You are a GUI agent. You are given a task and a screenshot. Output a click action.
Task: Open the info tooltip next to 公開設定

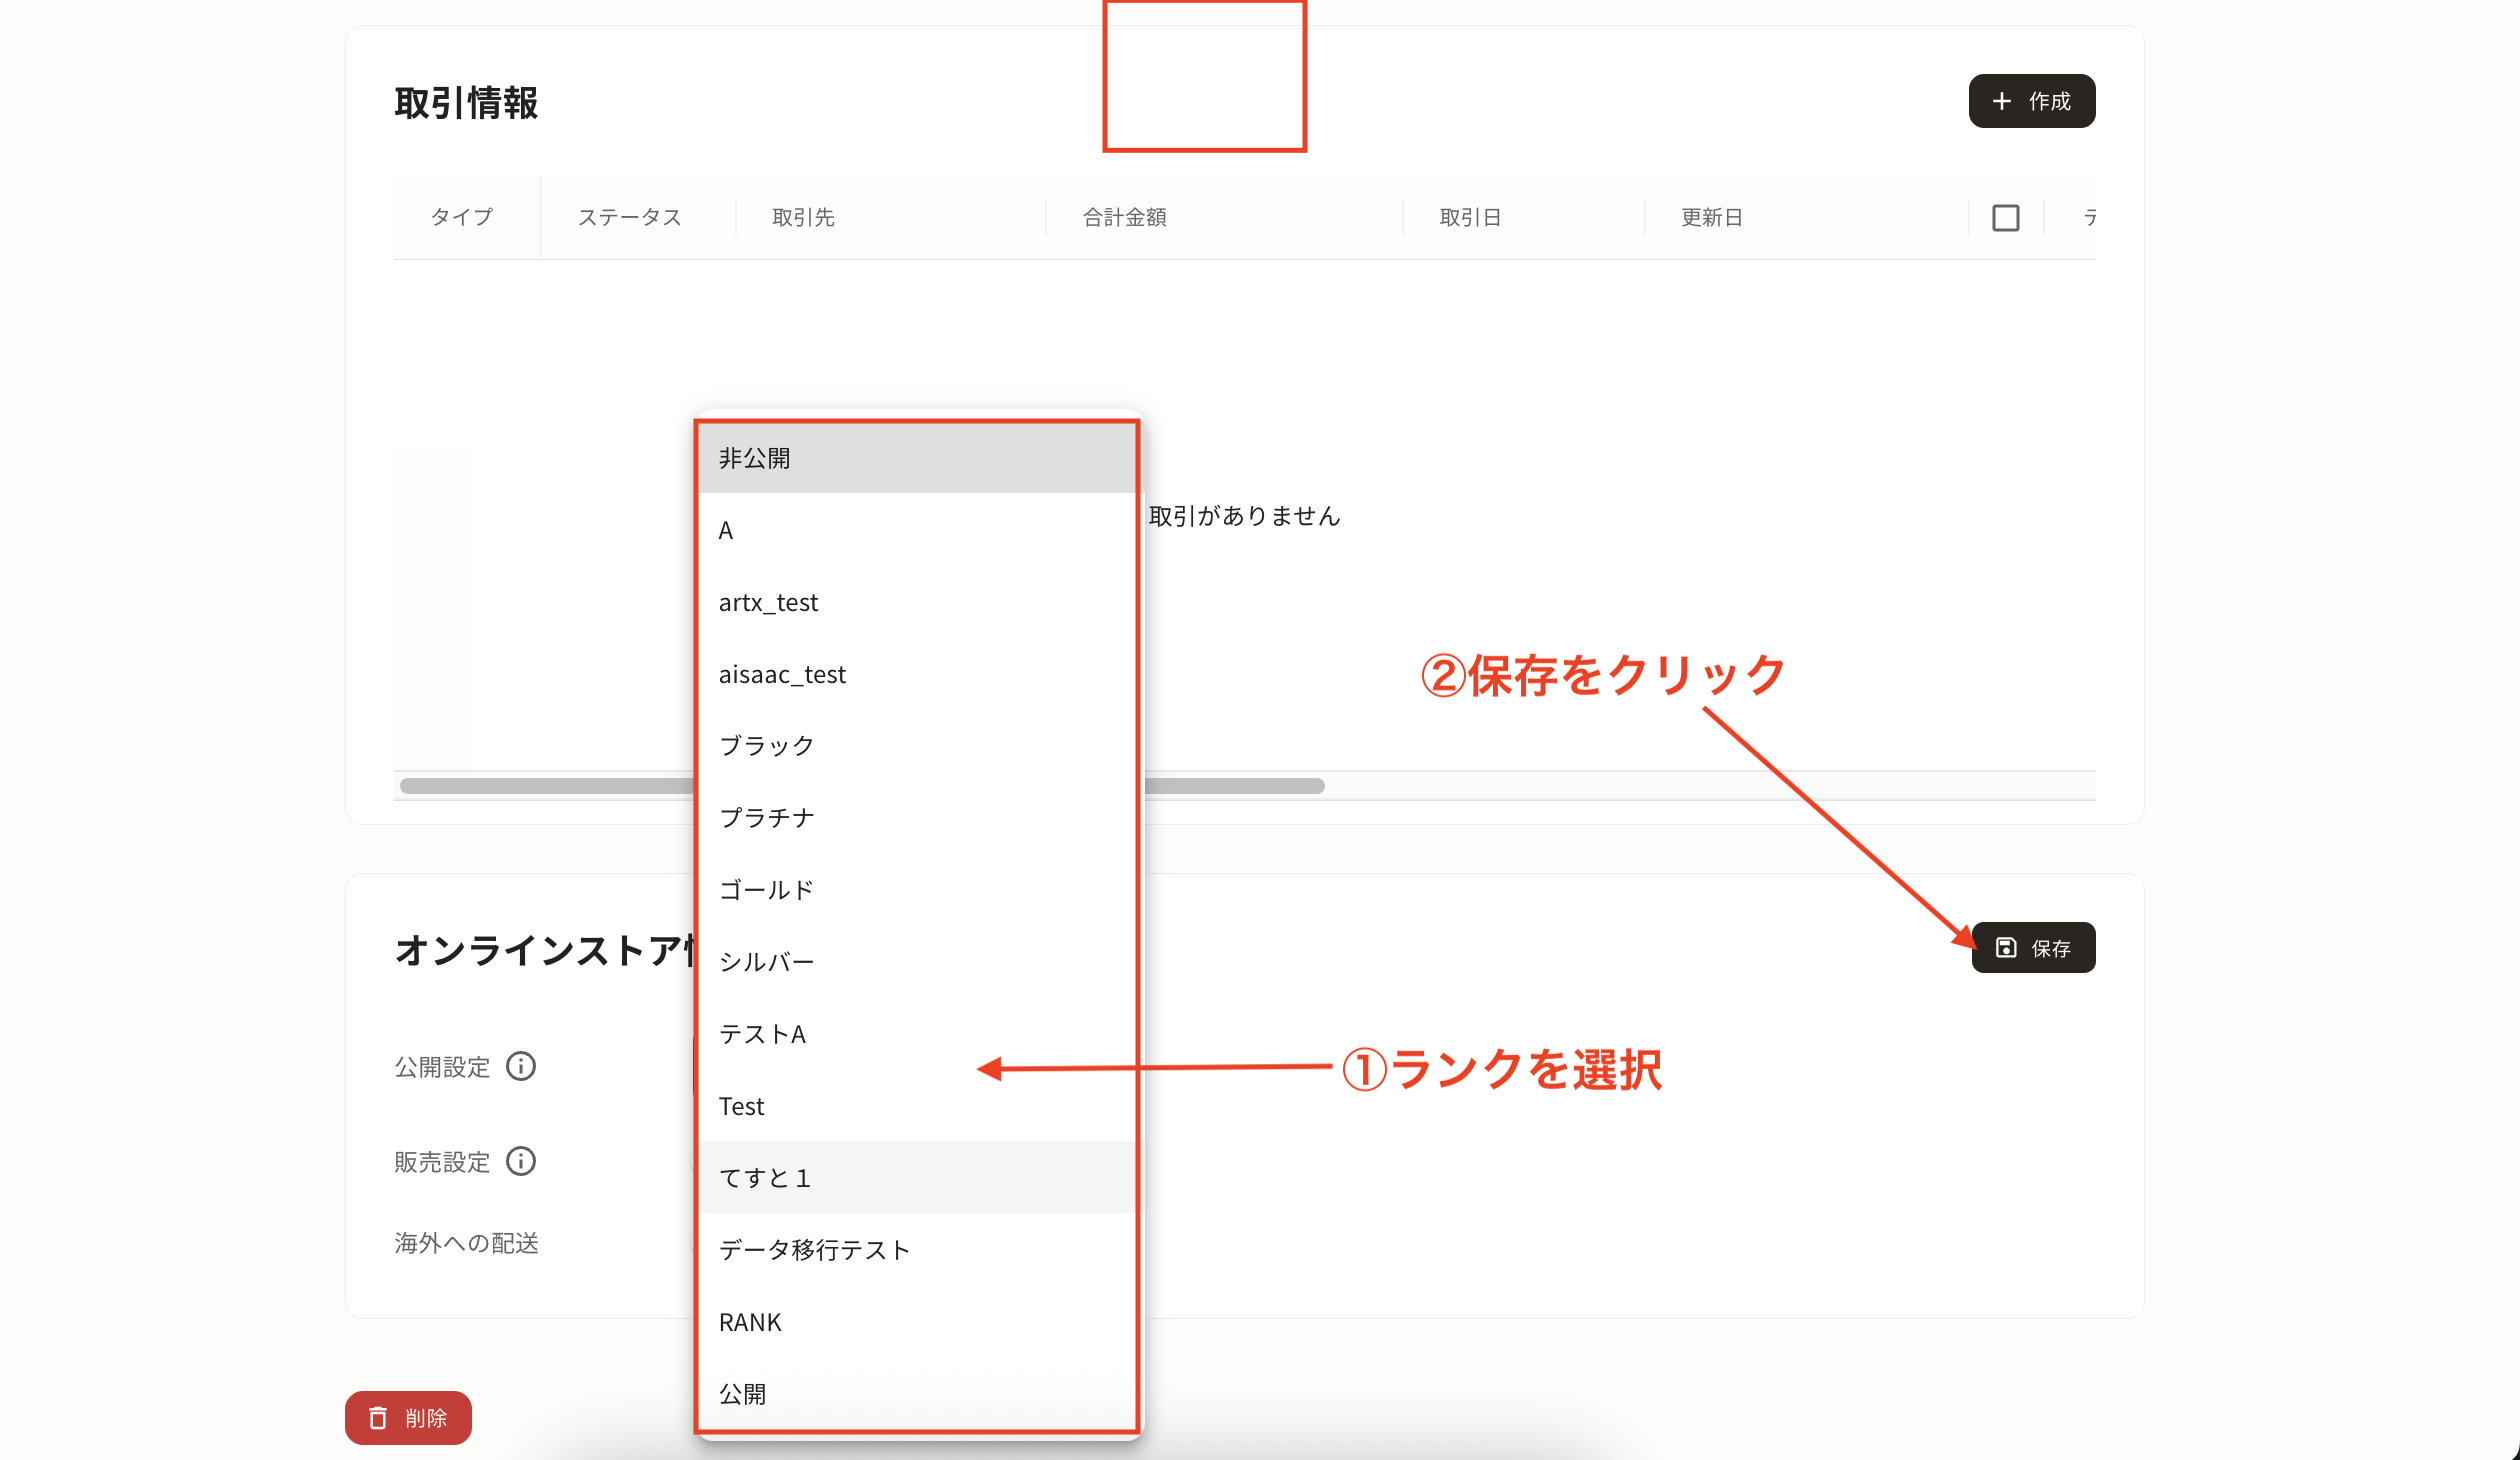pos(521,1066)
